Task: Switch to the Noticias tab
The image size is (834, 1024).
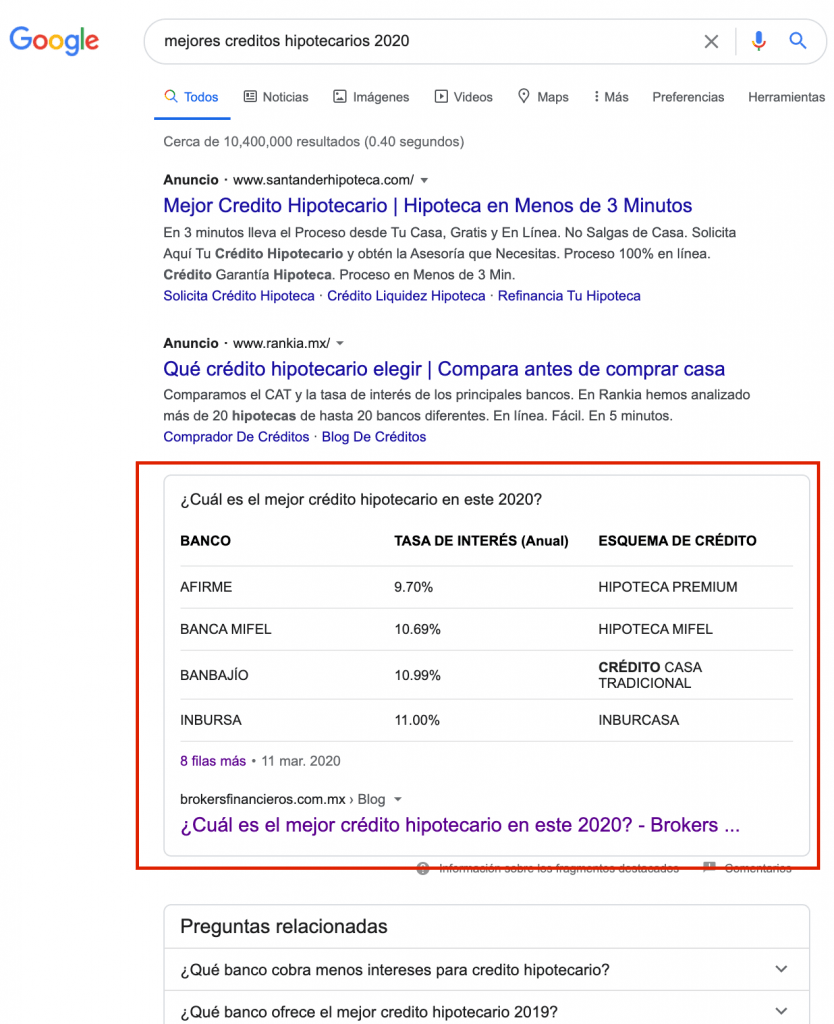Action: (x=276, y=97)
